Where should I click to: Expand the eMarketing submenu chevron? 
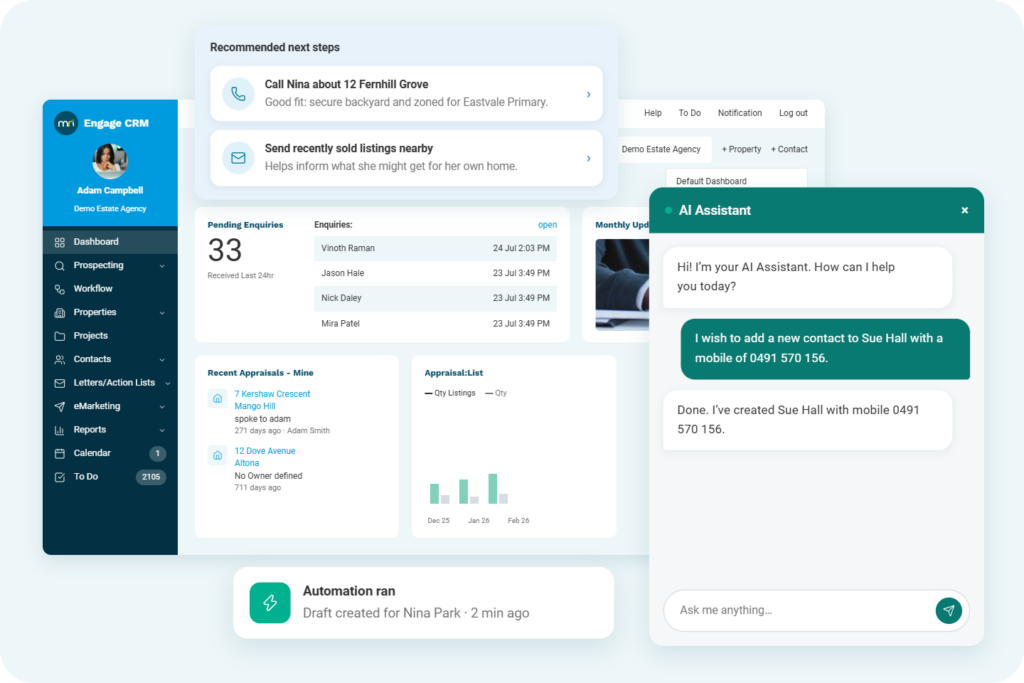162,407
